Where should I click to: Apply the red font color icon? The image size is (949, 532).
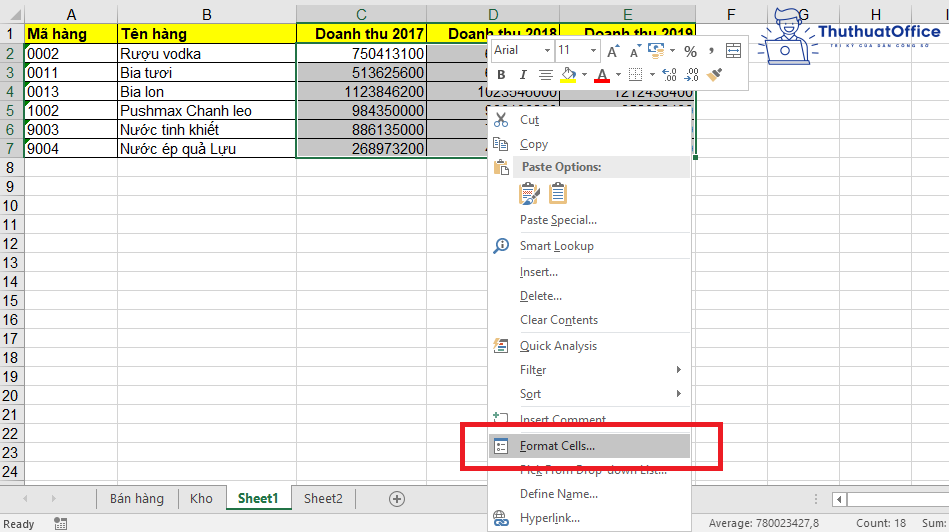click(602, 75)
